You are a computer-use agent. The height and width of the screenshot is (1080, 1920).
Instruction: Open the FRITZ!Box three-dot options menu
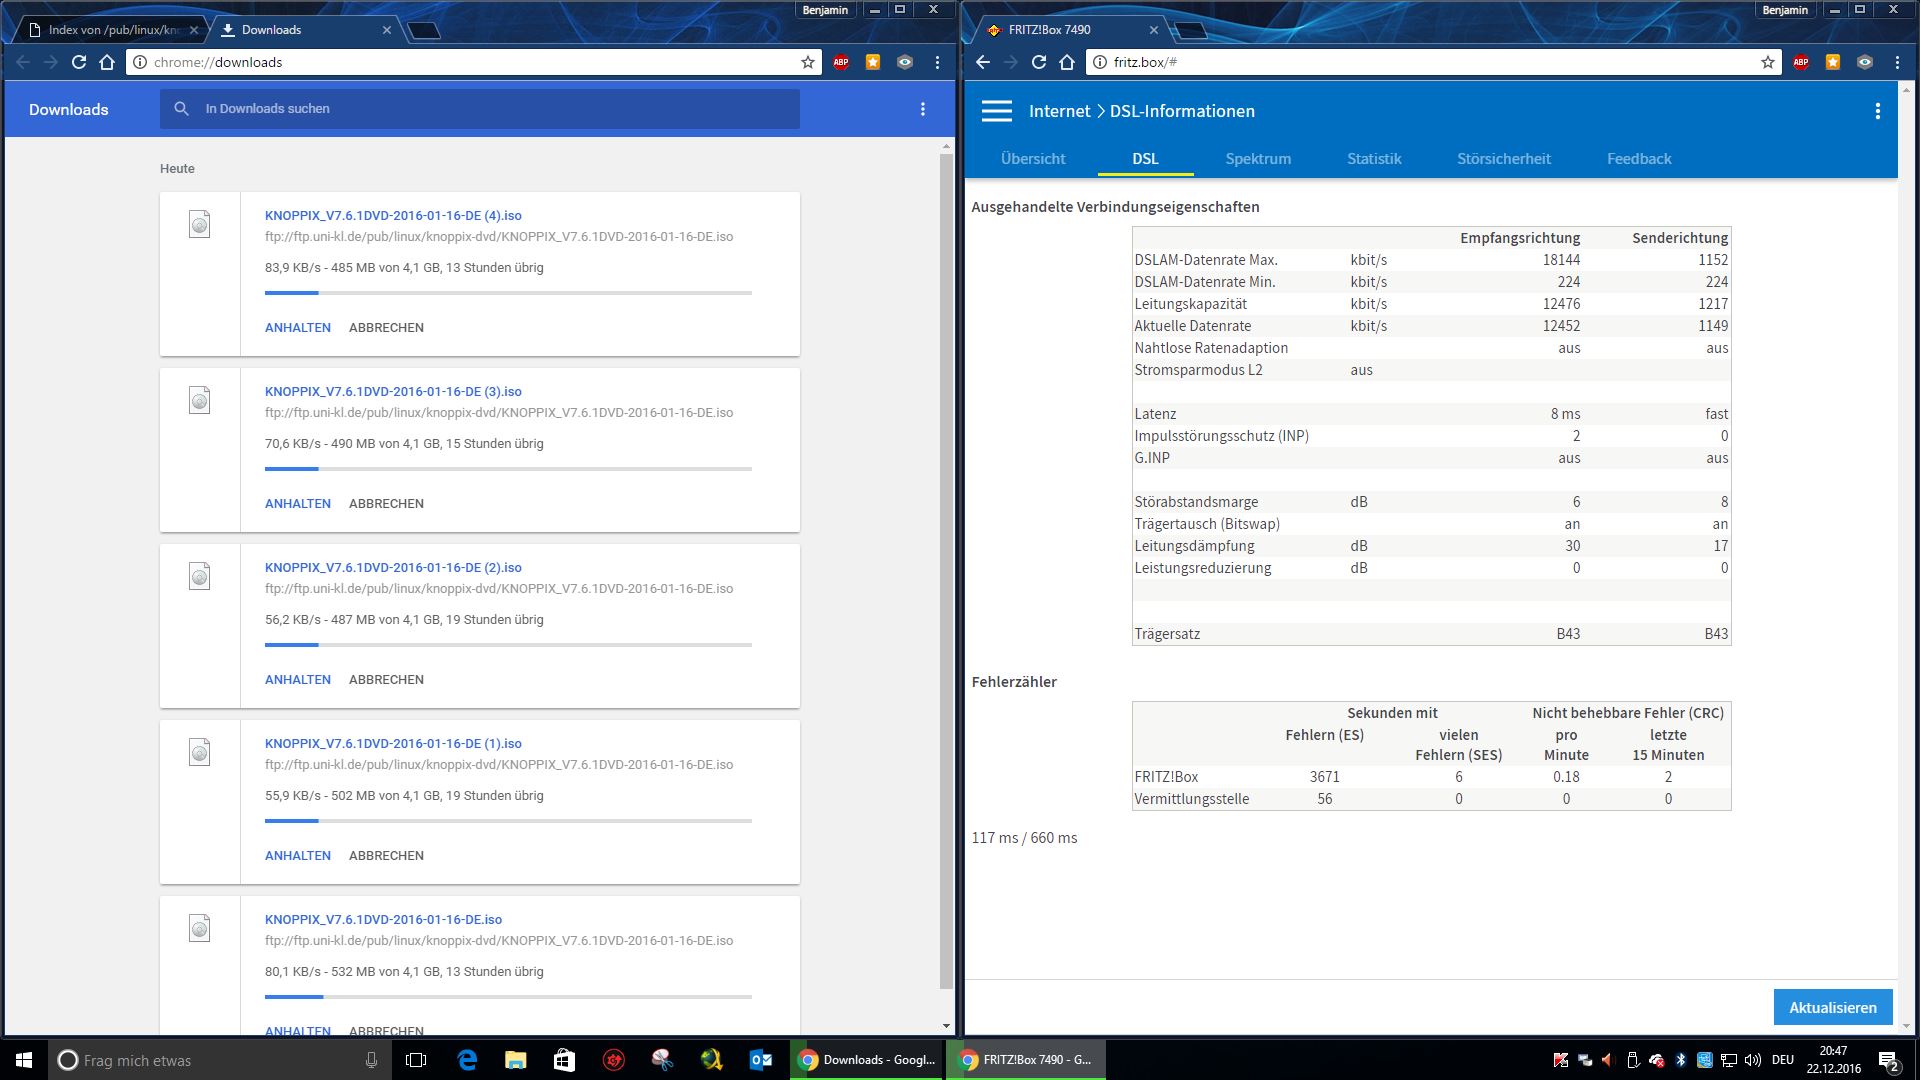point(1877,111)
